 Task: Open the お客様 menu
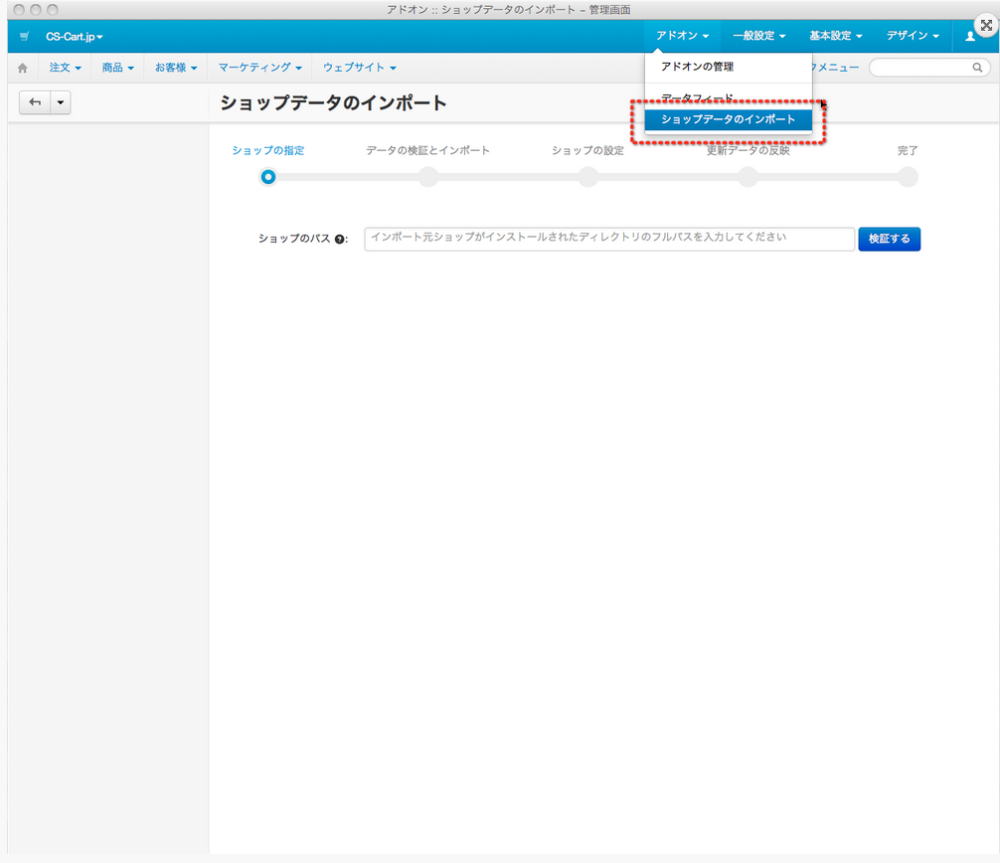tap(176, 68)
